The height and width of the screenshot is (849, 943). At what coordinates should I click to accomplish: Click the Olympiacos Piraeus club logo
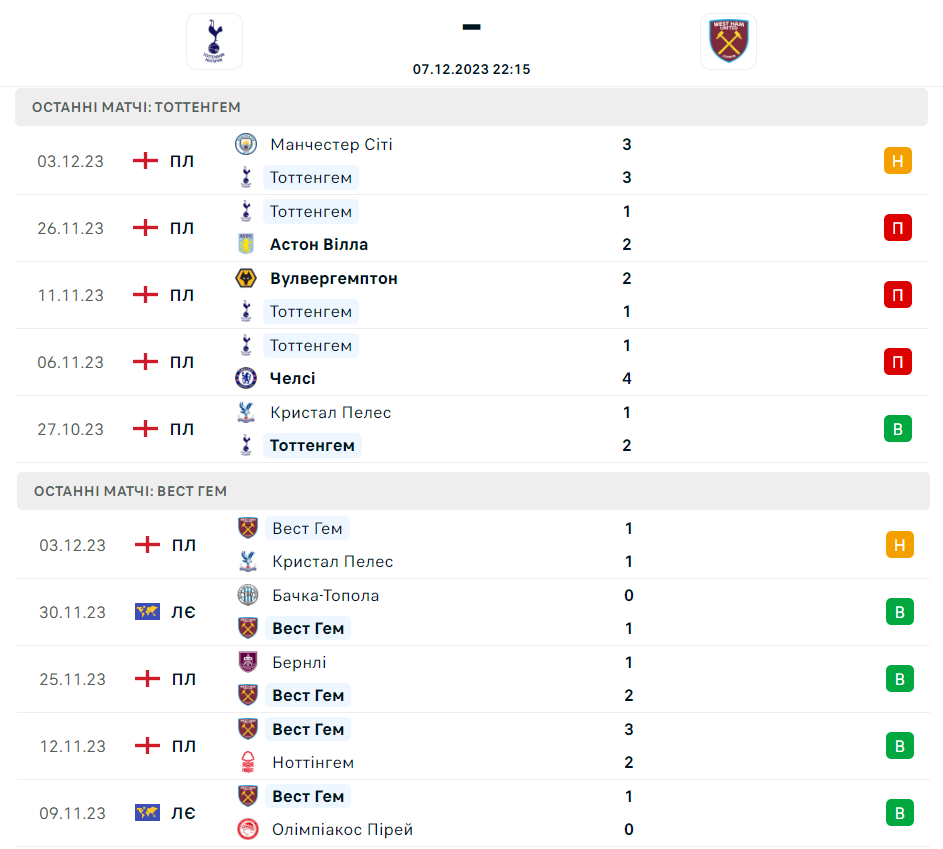pos(248,829)
